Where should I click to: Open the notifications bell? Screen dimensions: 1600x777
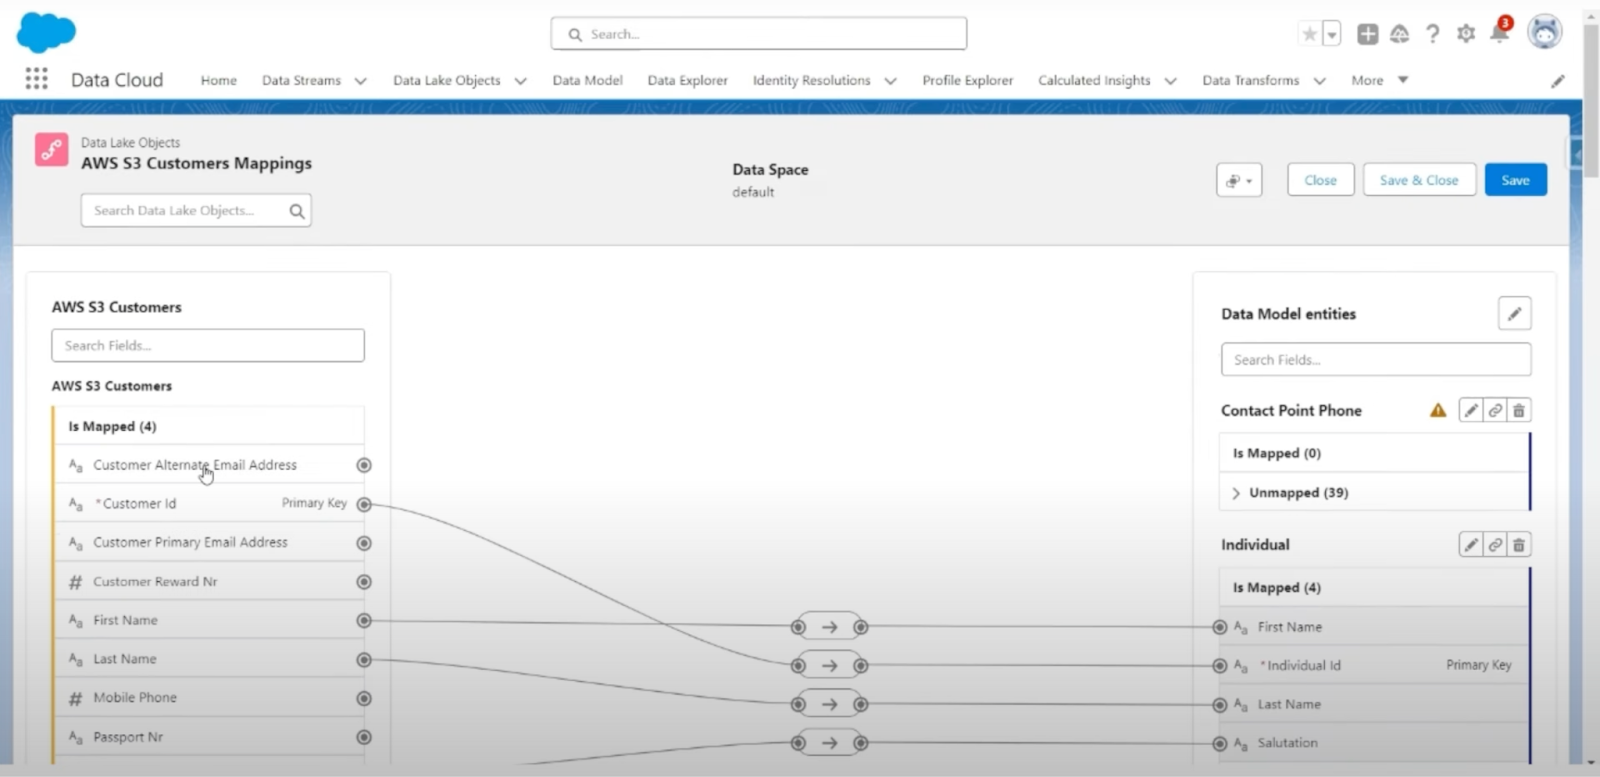(1500, 32)
